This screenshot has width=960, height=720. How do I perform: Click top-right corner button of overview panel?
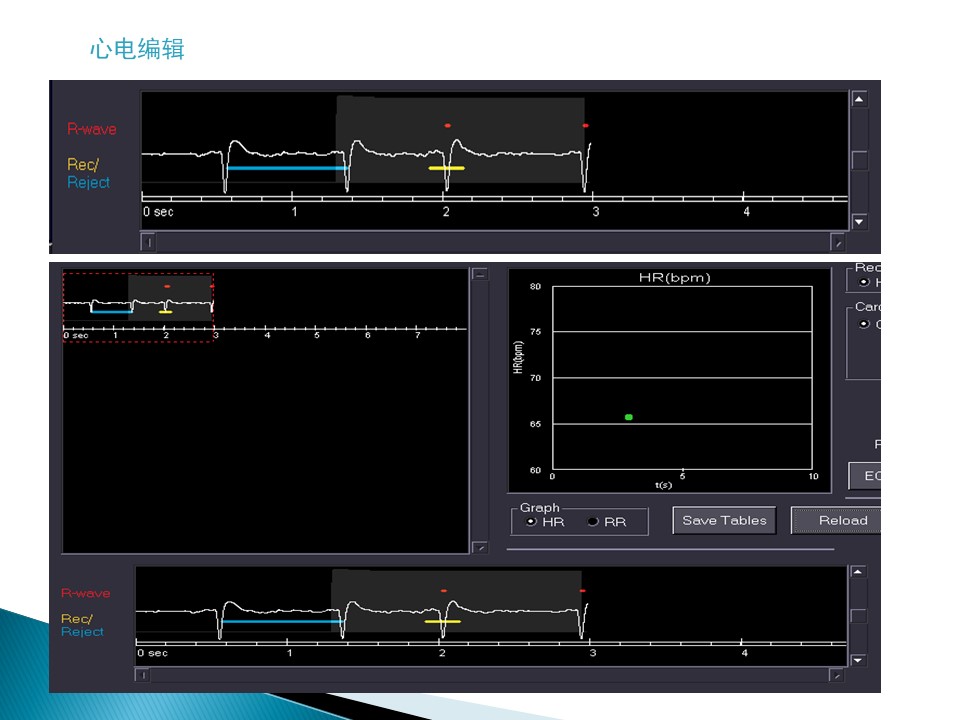point(480,274)
